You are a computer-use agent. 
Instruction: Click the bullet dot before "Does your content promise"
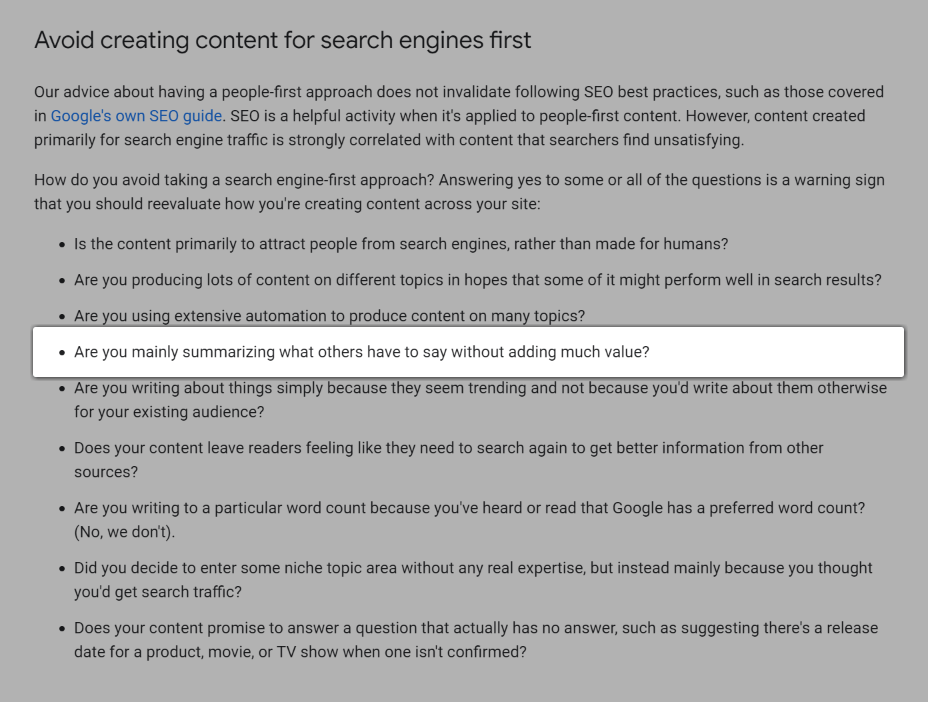62,629
